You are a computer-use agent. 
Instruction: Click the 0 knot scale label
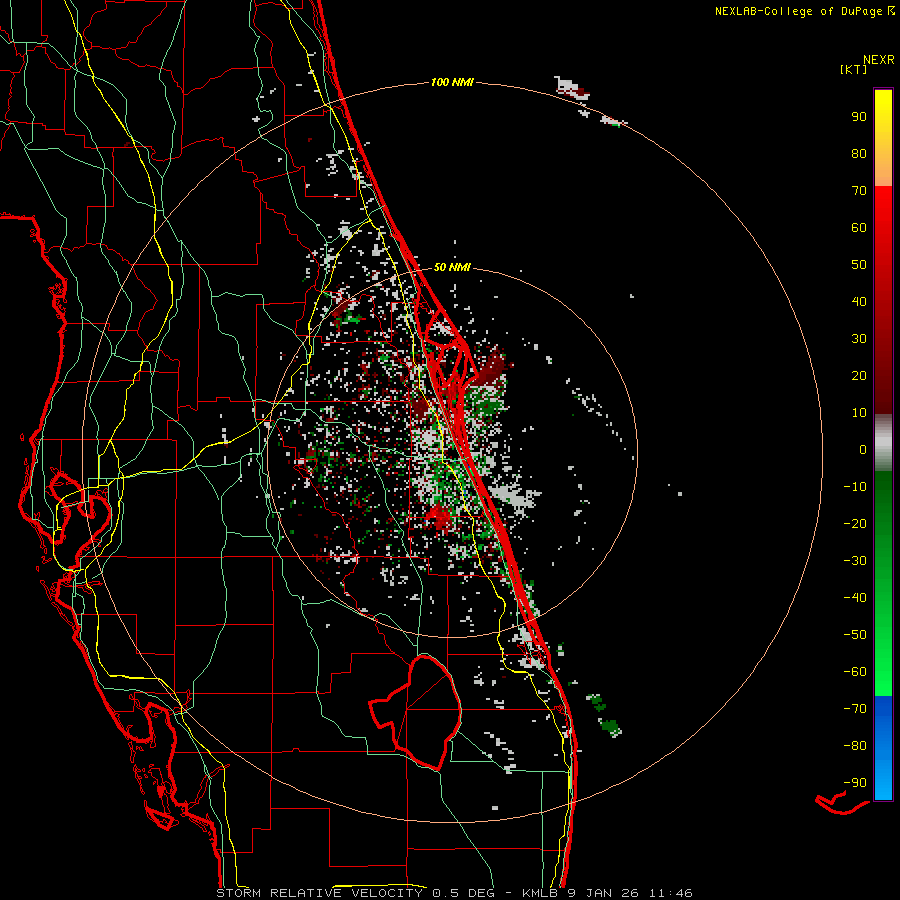[x=863, y=449]
